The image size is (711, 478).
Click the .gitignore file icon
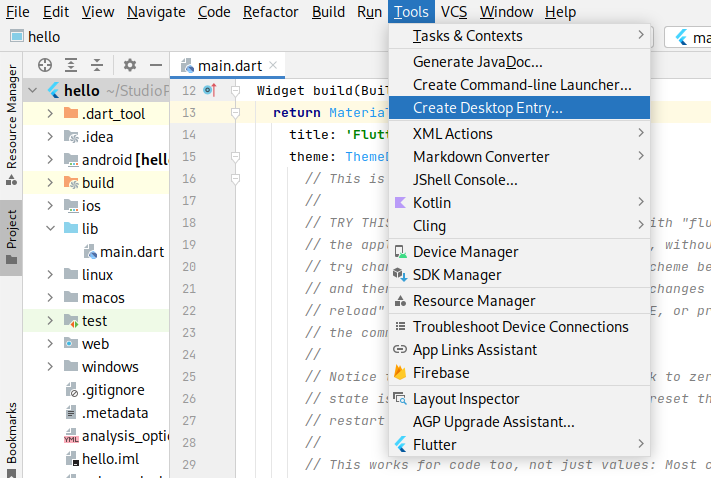72,390
